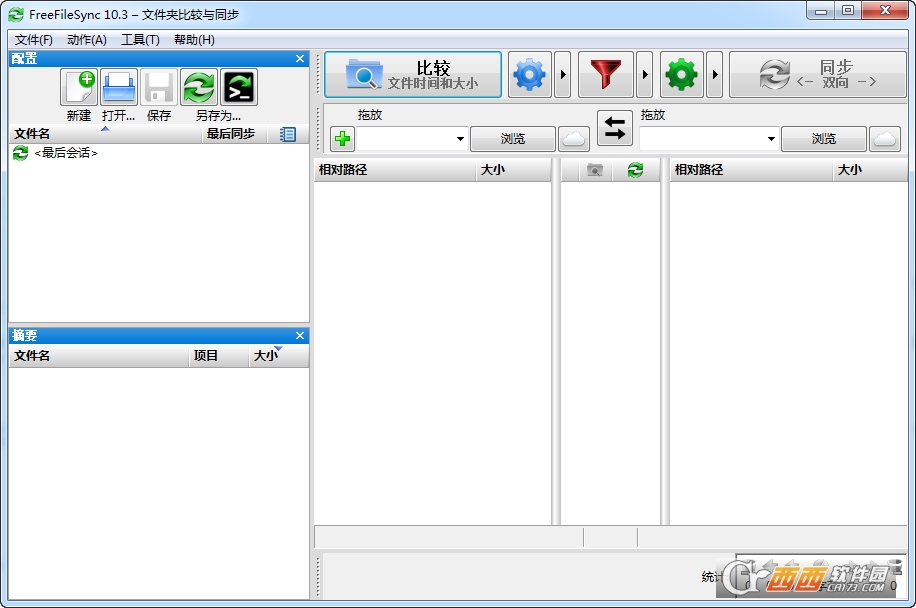Click the 同步 synchronize button
The width and height of the screenshot is (916, 608).
click(x=818, y=75)
